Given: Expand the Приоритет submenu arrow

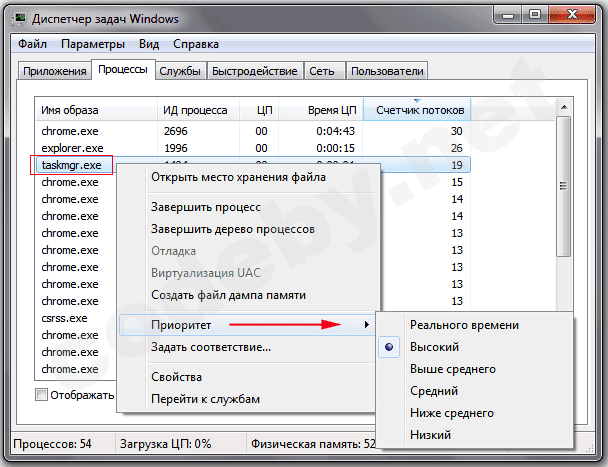Looking at the screenshot, I should click(x=366, y=325).
